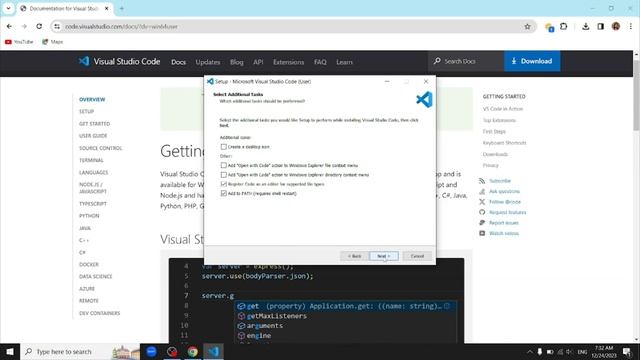The width and height of the screenshot is (640, 360).
Task: Select LANGUAGES in the docs sidebar
Action: pyautogui.click(x=93, y=172)
